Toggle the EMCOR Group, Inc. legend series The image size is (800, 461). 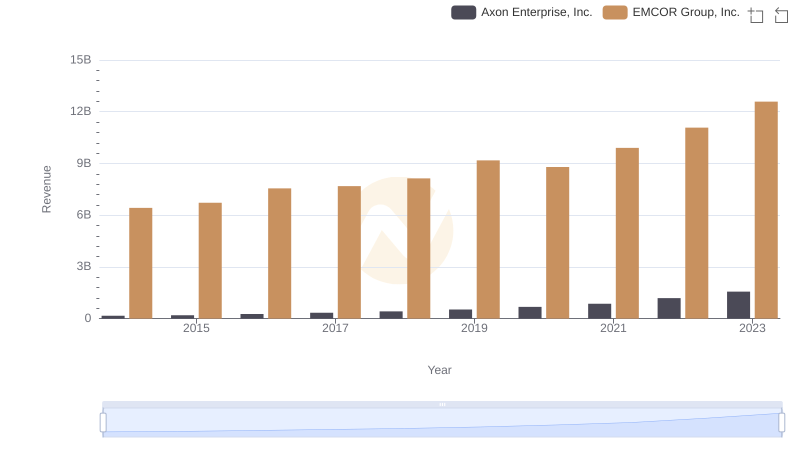point(671,12)
